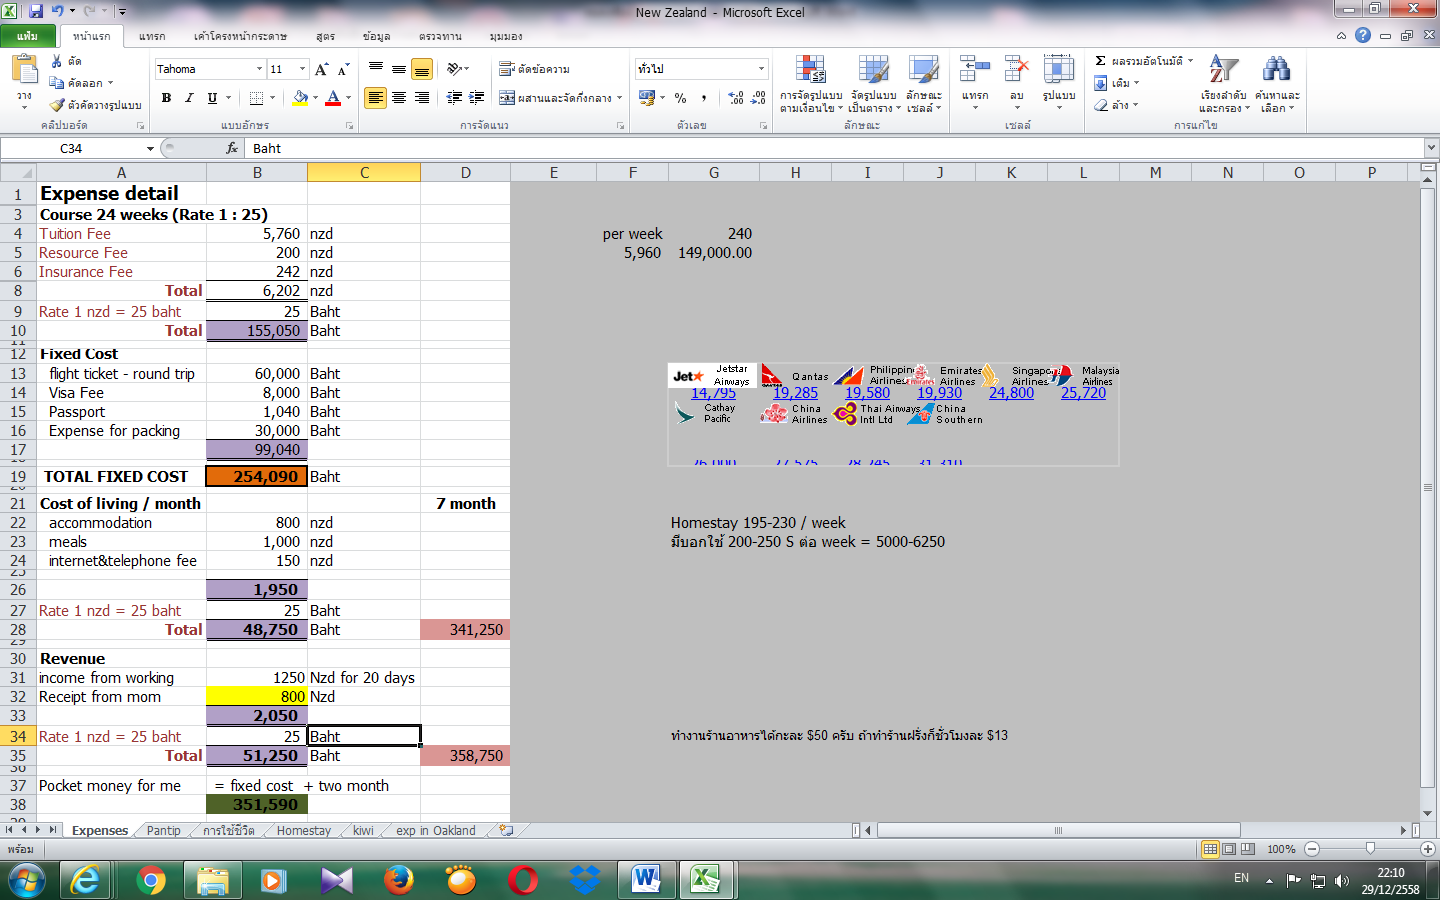Switch to the แทรก ribbon tab
The width and height of the screenshot is (1440, 900).
(152, 36)
